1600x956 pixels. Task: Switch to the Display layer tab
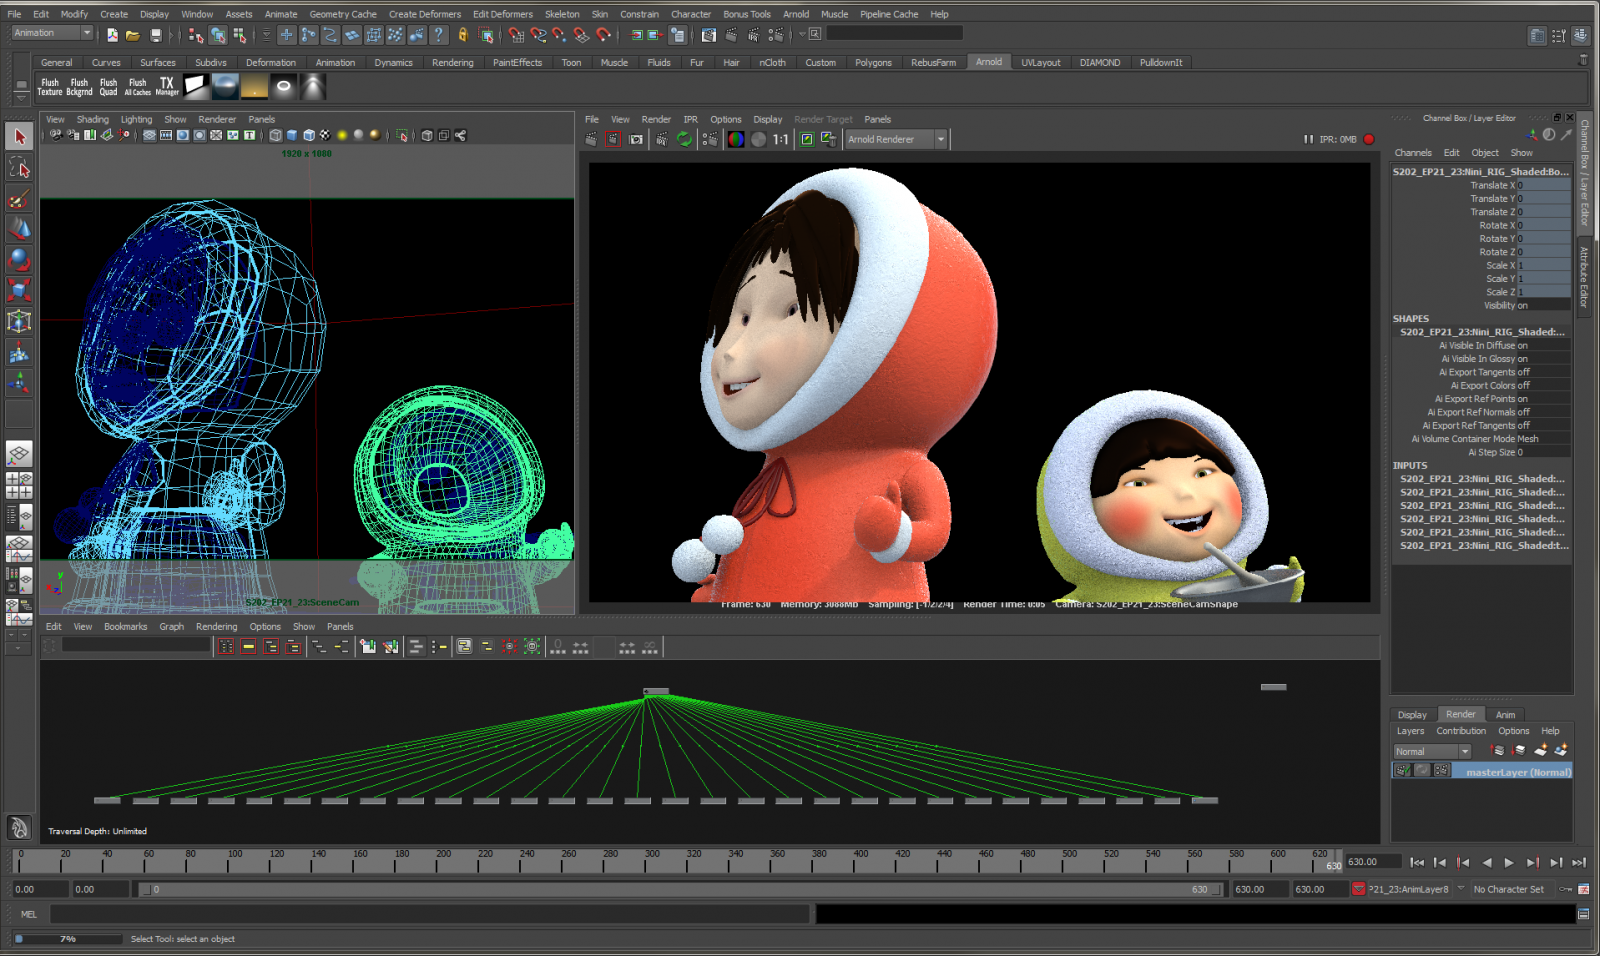(1412, 714)
